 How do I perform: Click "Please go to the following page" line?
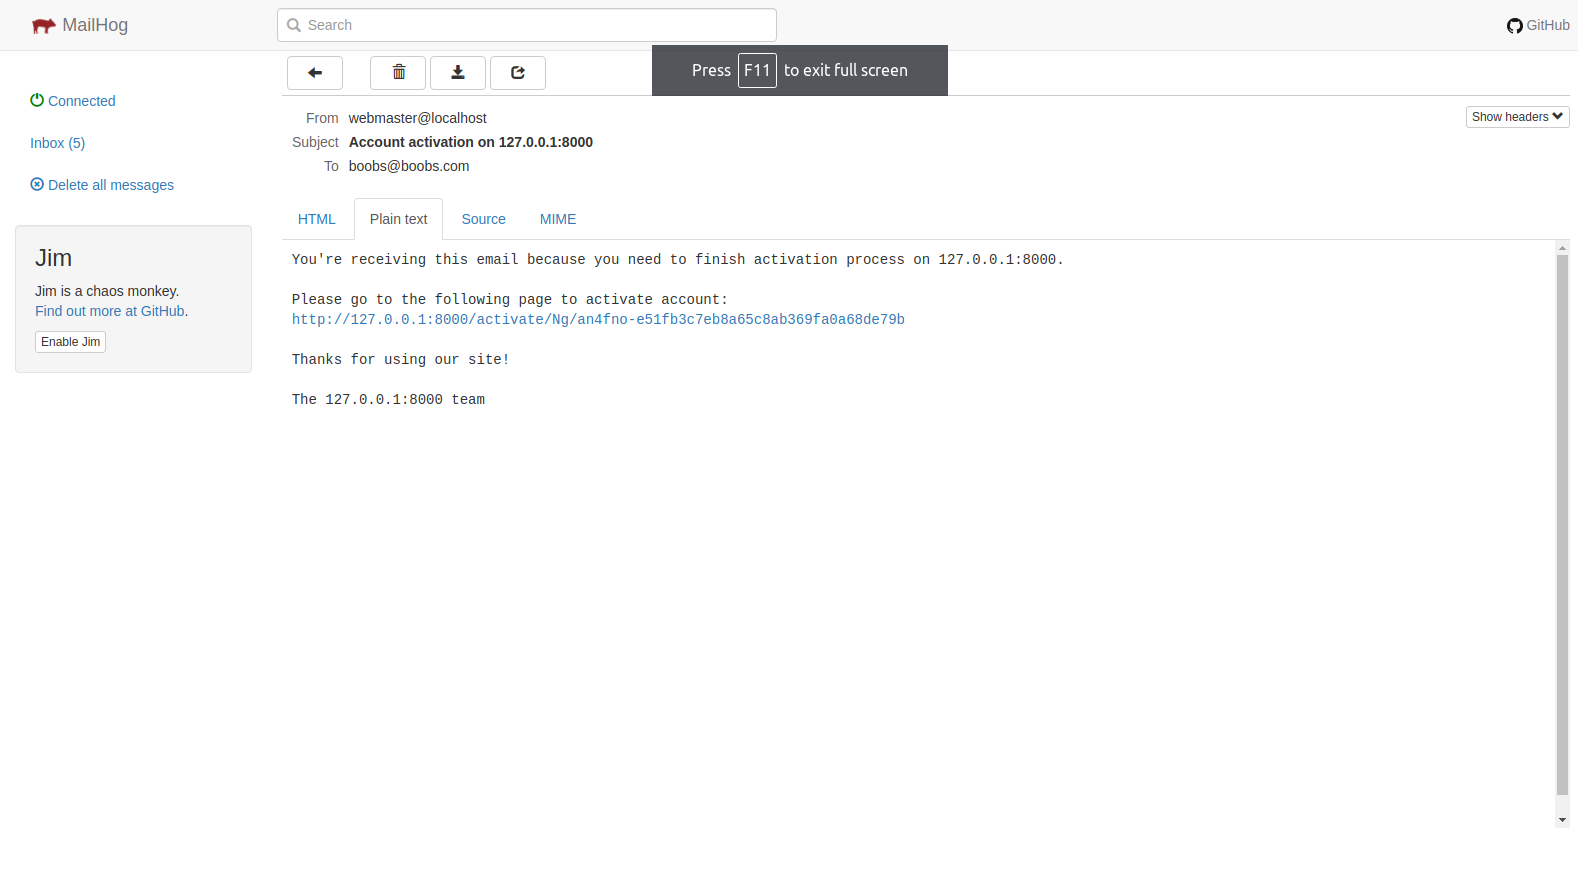[510, 300]
